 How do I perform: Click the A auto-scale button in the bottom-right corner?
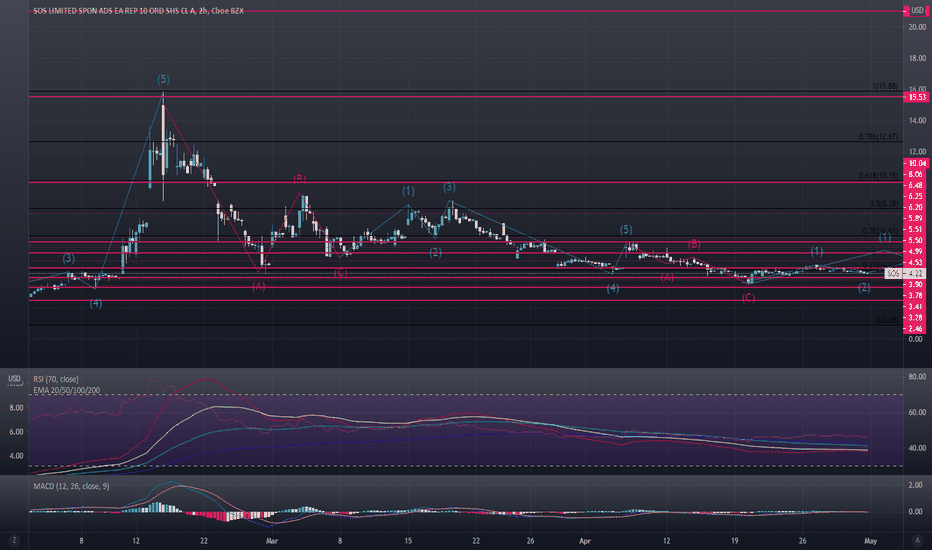click(917, 540)
